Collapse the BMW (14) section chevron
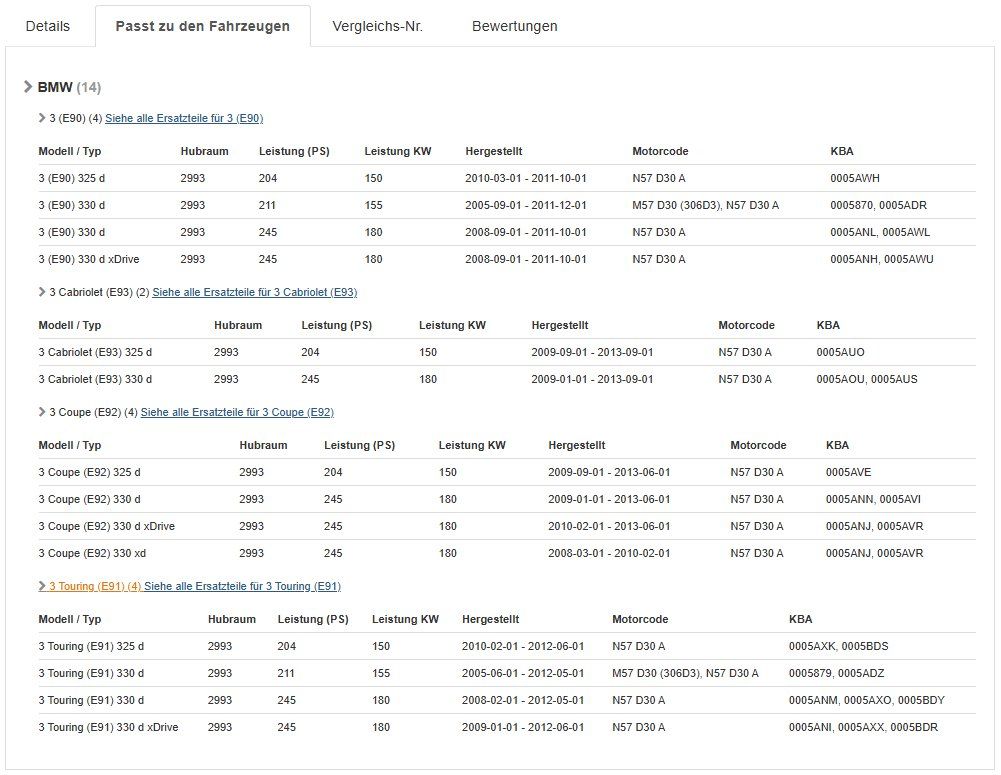Image resolution: width=1001 pixels, height=775 pixels. click(x=27, y=87)
